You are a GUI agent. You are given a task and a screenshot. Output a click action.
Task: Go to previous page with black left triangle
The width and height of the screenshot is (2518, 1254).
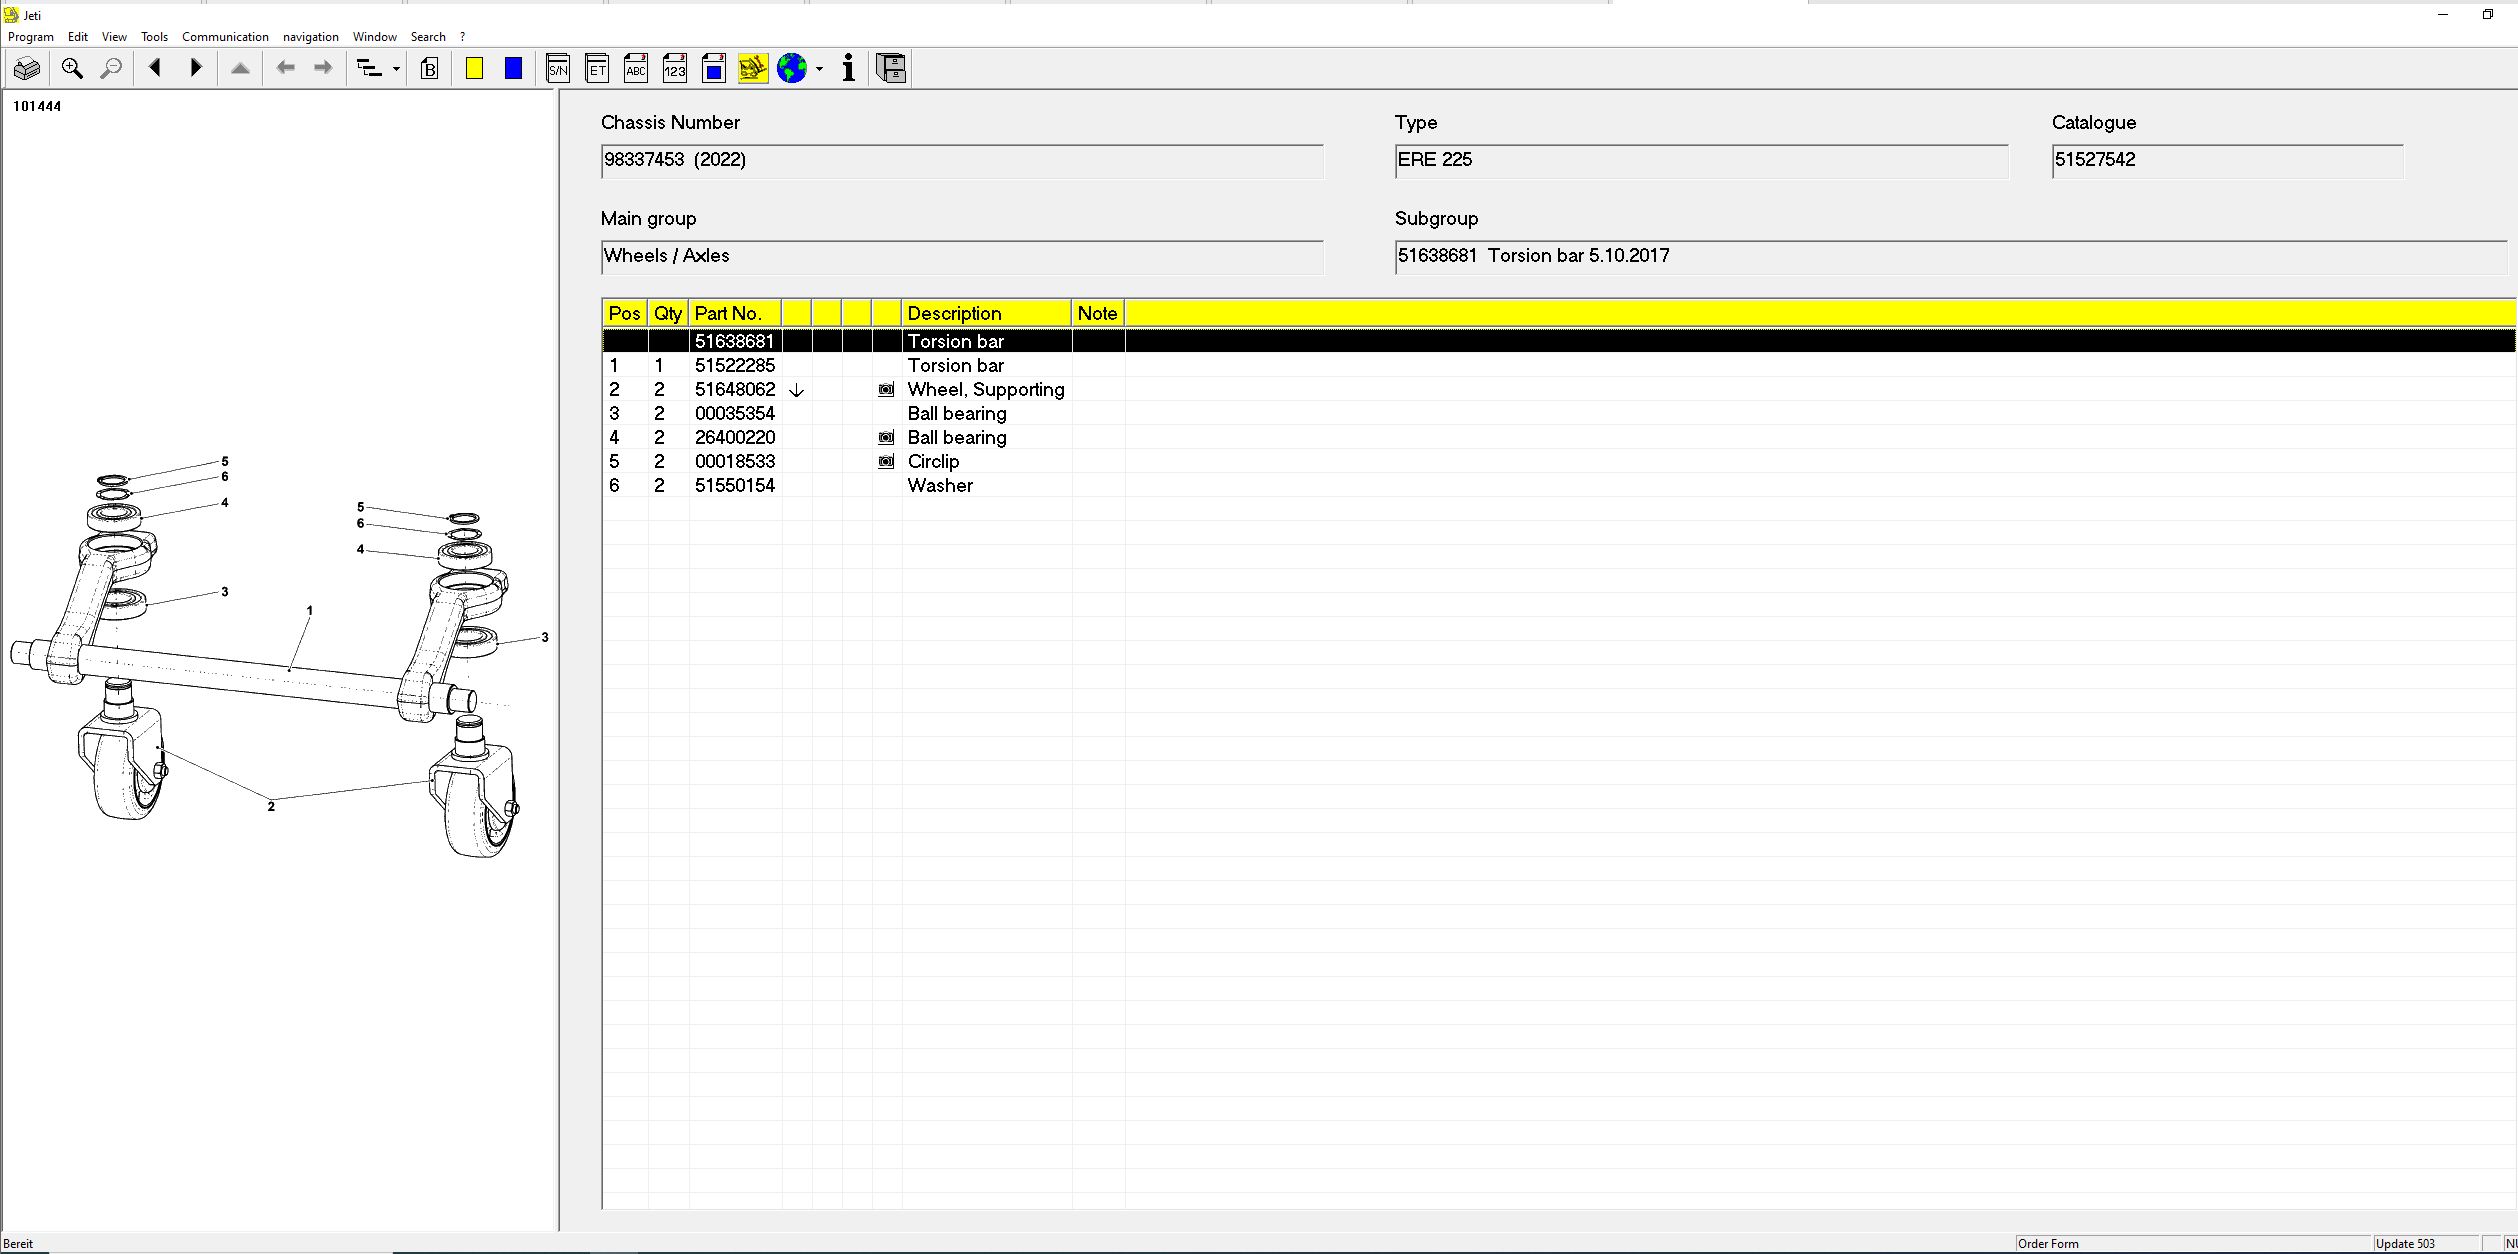pos(155,68)
